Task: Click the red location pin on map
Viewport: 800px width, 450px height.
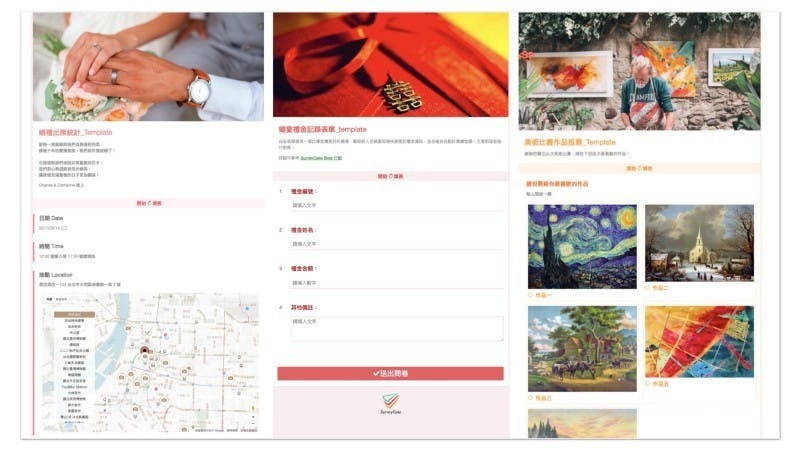Action: click(144, 351)
